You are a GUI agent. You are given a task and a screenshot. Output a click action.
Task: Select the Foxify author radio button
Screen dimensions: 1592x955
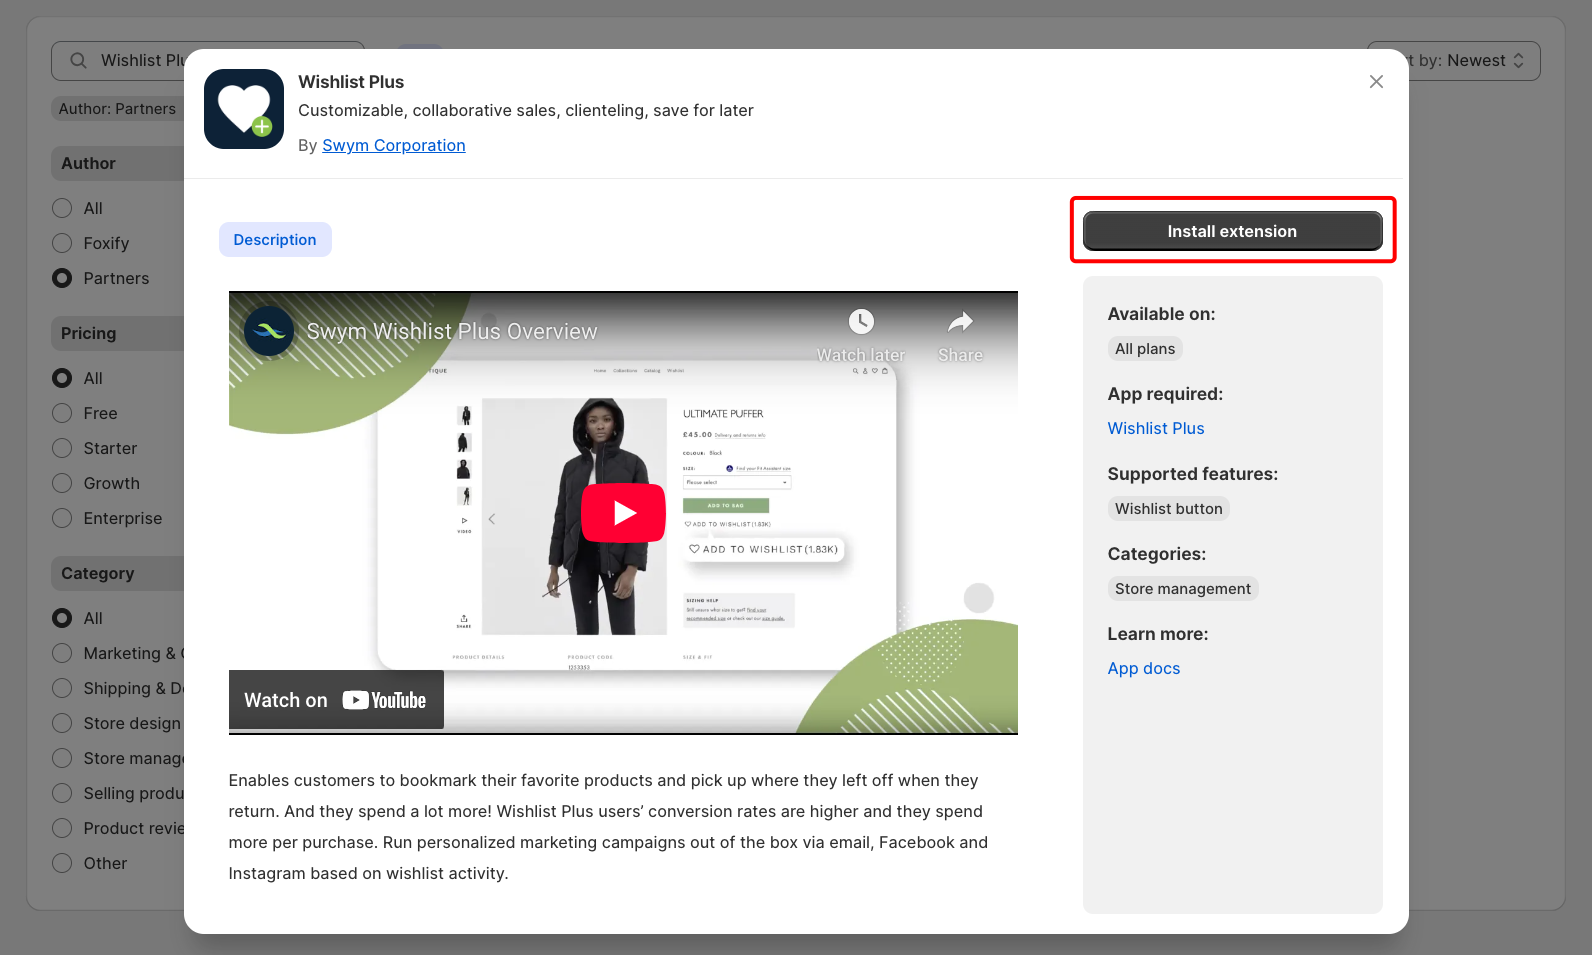pos(62,243)
